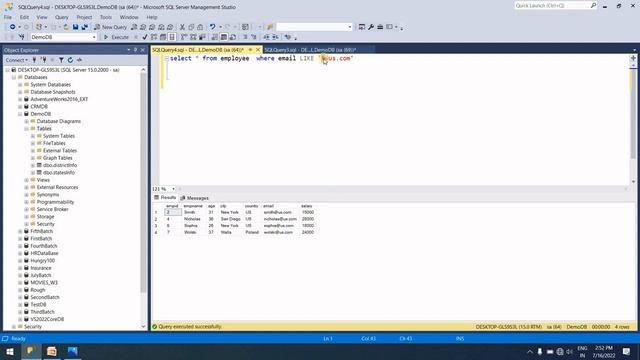Viewport: 640px width, 360px height.
Task: Click the Connect Object Explorer plug icon
Action: (34, 60)
